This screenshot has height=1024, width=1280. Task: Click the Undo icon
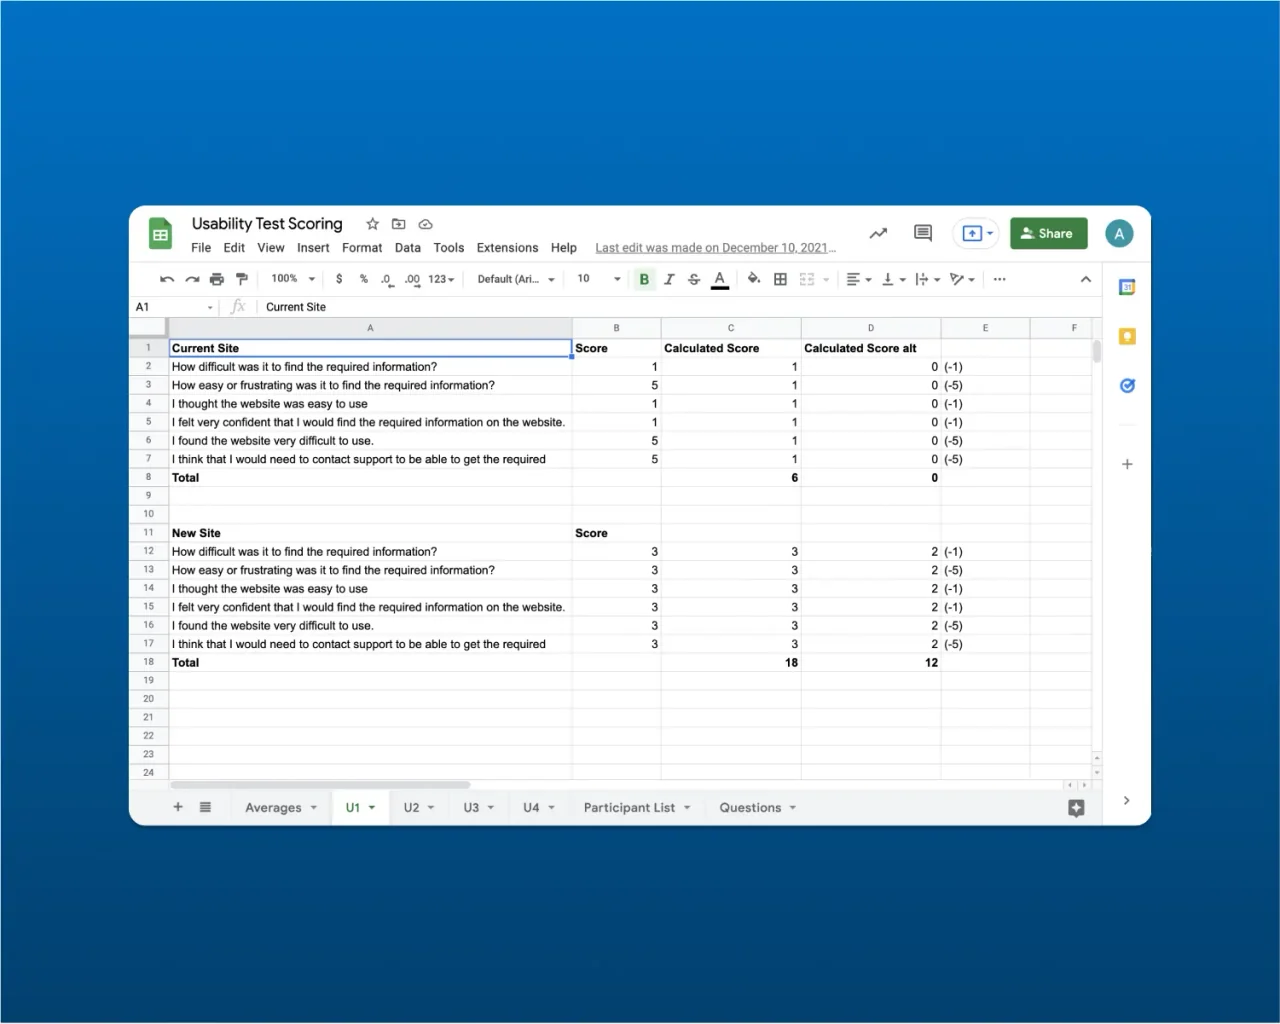tap(167, 279)
